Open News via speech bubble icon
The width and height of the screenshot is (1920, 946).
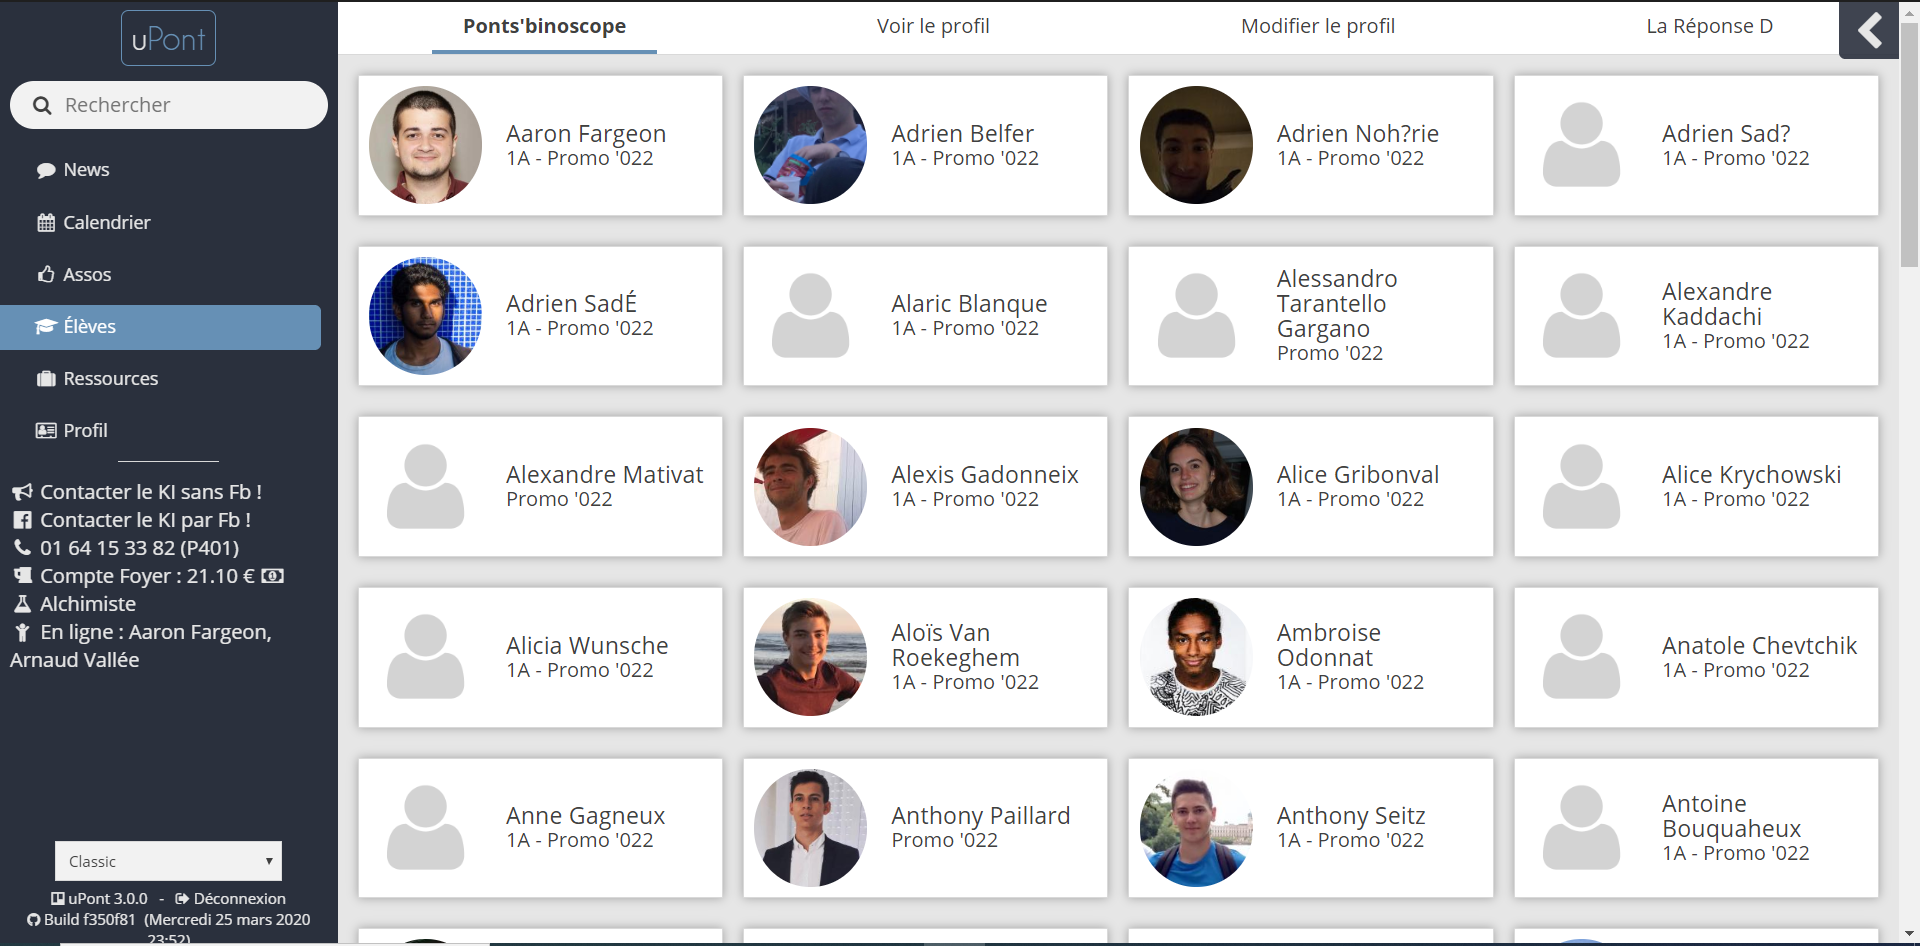pyautogui.click(x=46, y=170)
